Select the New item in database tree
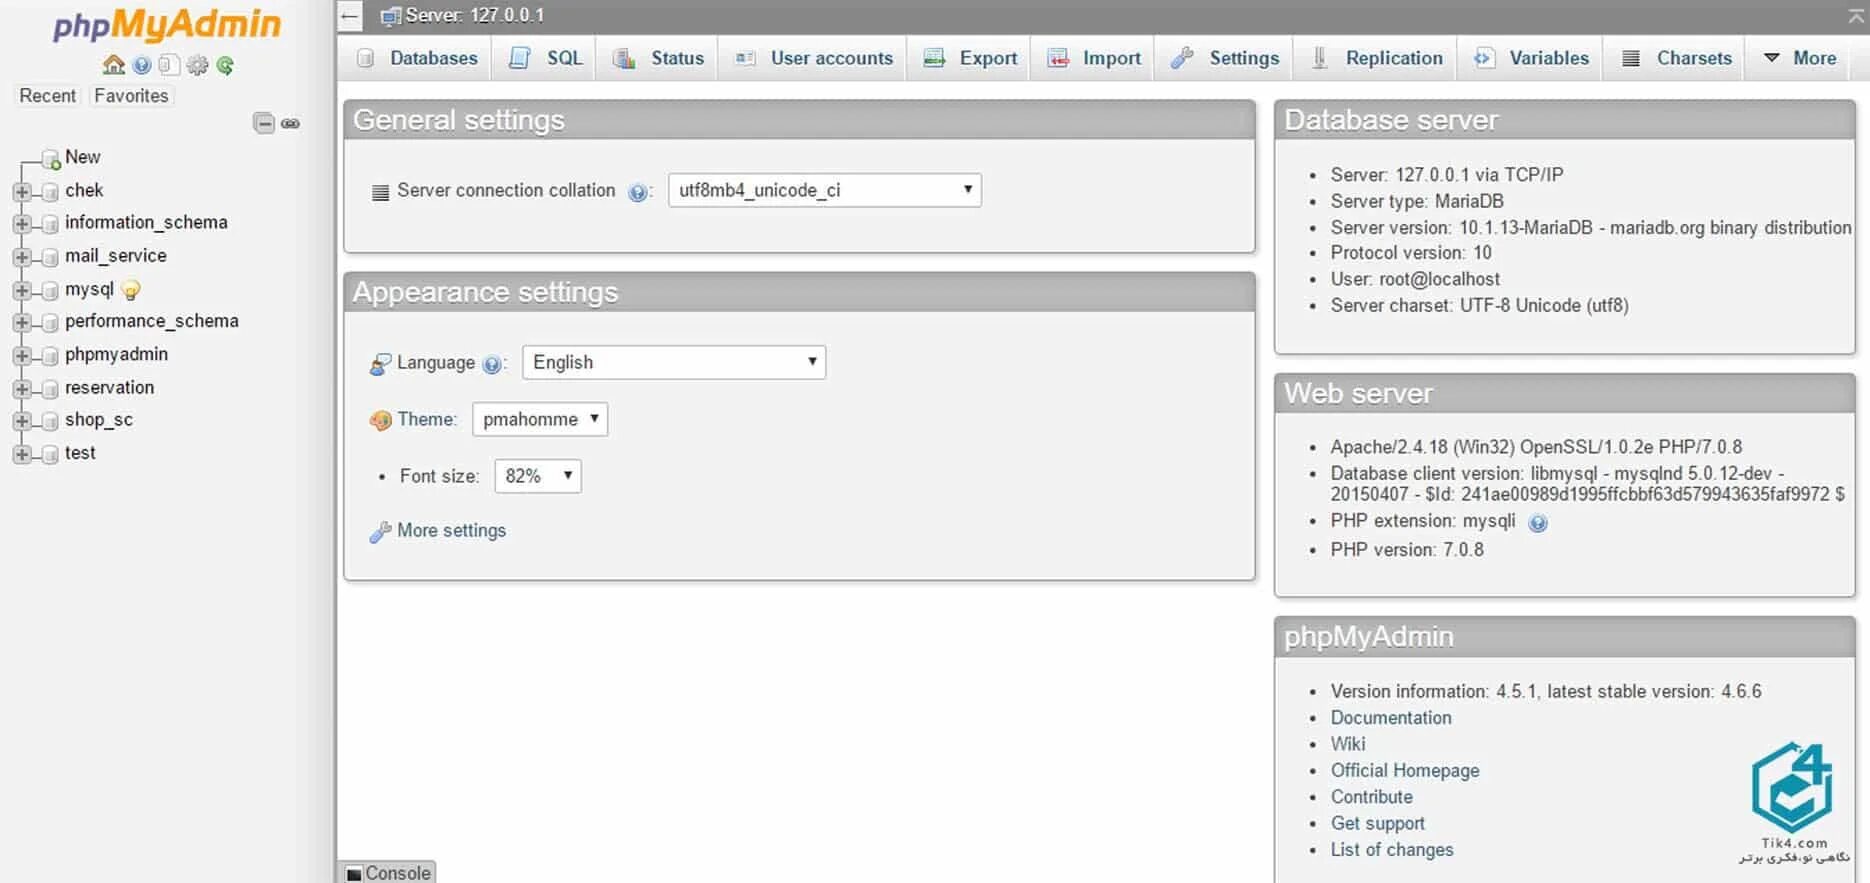 (82, 158)
